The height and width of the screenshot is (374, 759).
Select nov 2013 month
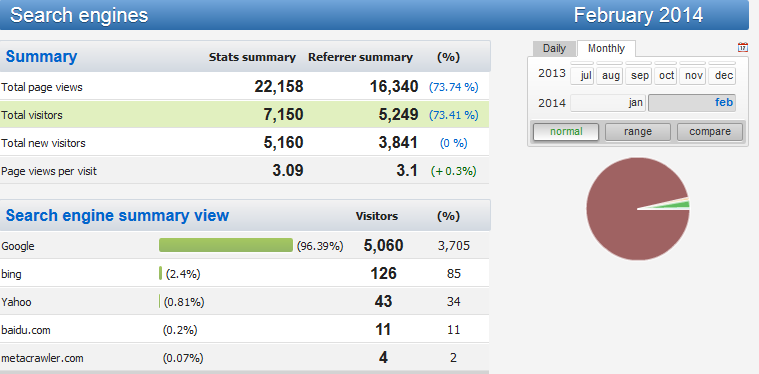tap(693, 76)
